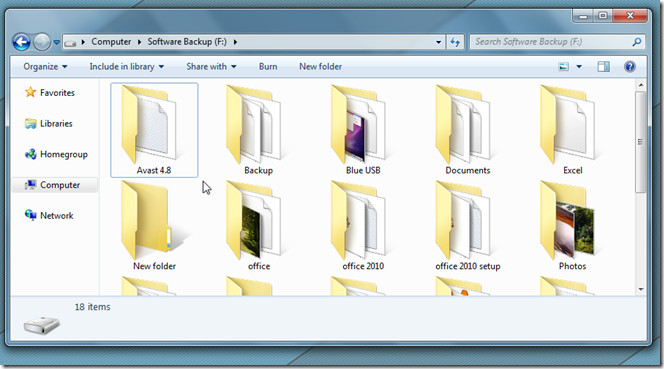Screen dimensions: 664x369
Task: Select the Excel folder icon
Action: point(568,125)
